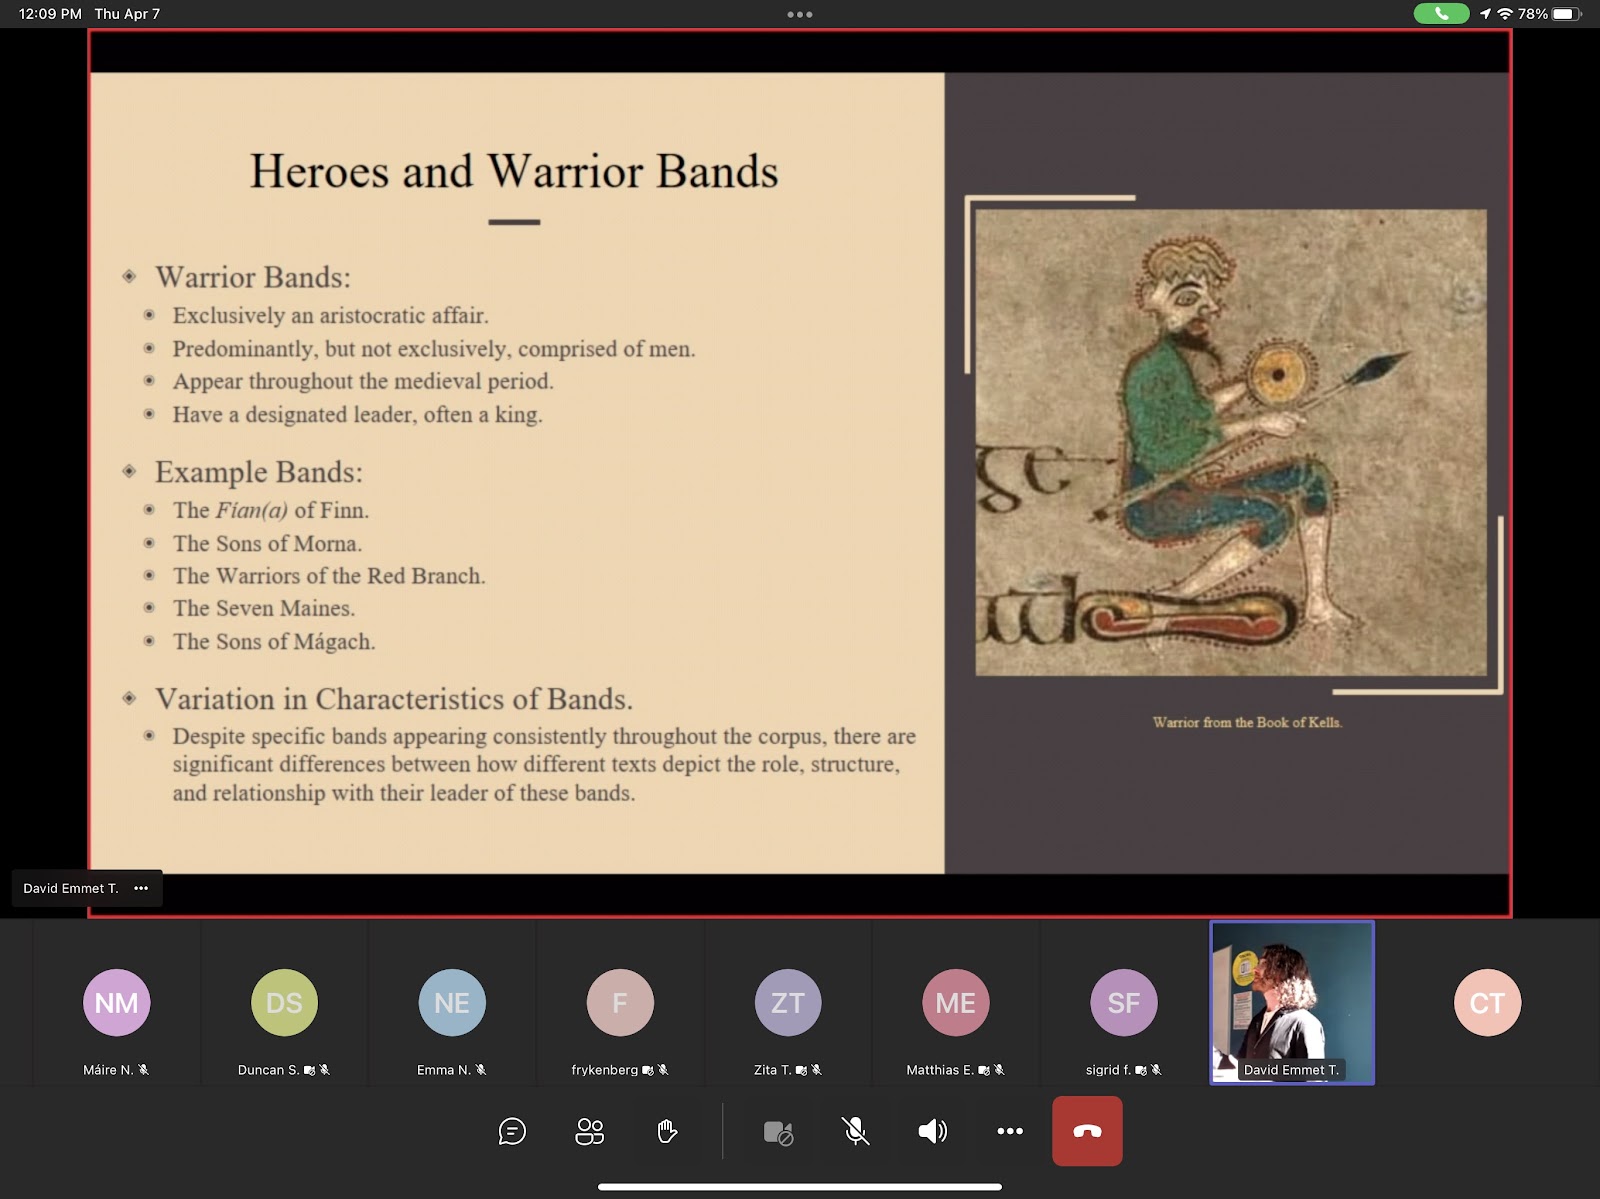This screenshot has width=1600, height=1199.
Task: Tap frykenberg muted microphone icon
Action: (663, 1070)
